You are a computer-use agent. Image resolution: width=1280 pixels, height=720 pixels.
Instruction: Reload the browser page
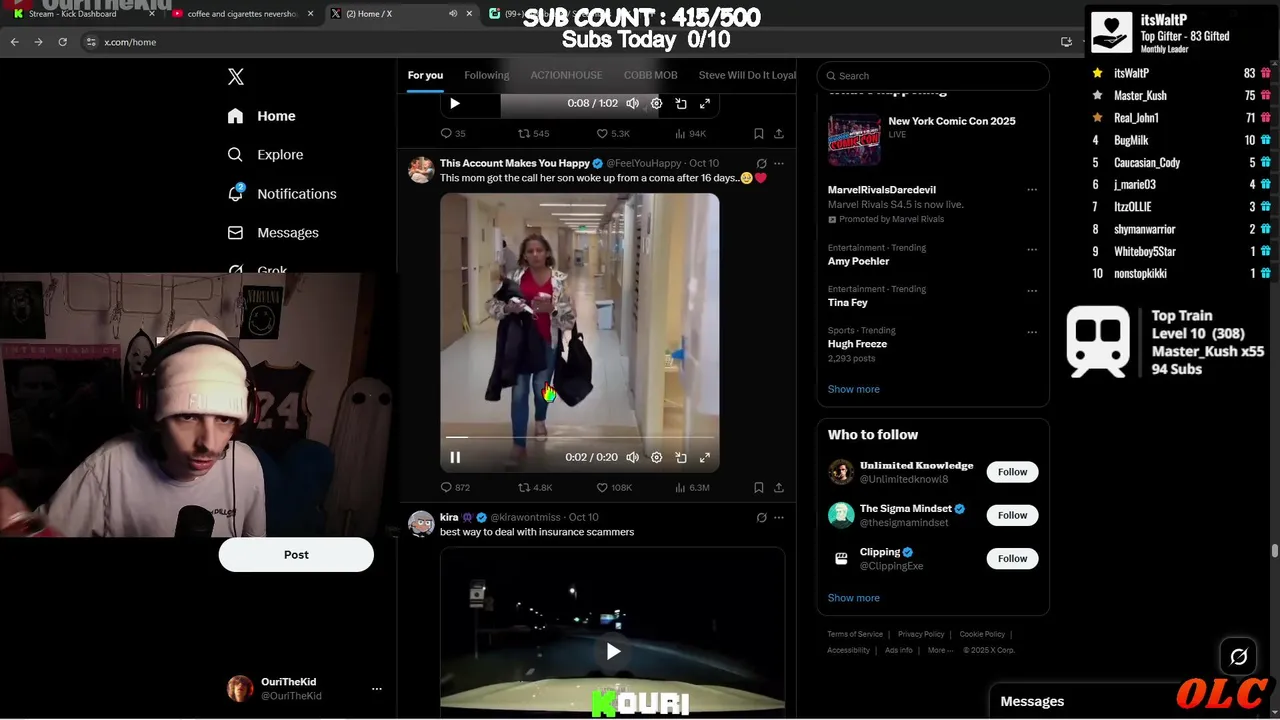(63, 42)
